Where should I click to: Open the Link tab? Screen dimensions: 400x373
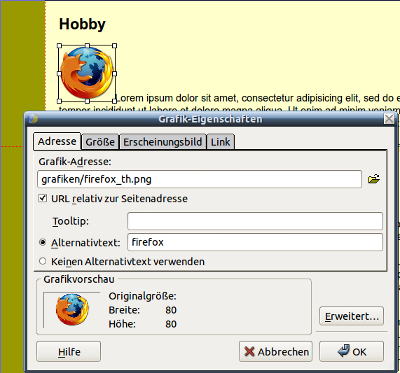[220, 142]
